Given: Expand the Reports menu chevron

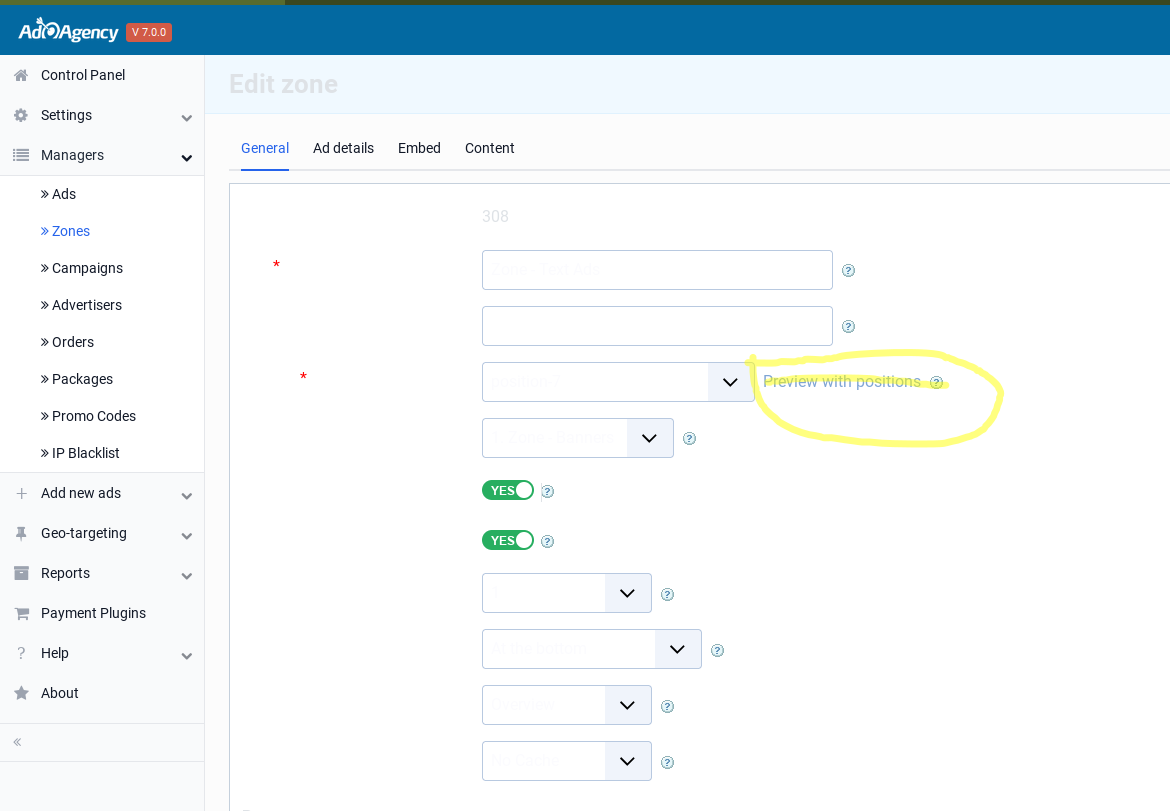Looking at the screenshot, I should tap(187, 576).
